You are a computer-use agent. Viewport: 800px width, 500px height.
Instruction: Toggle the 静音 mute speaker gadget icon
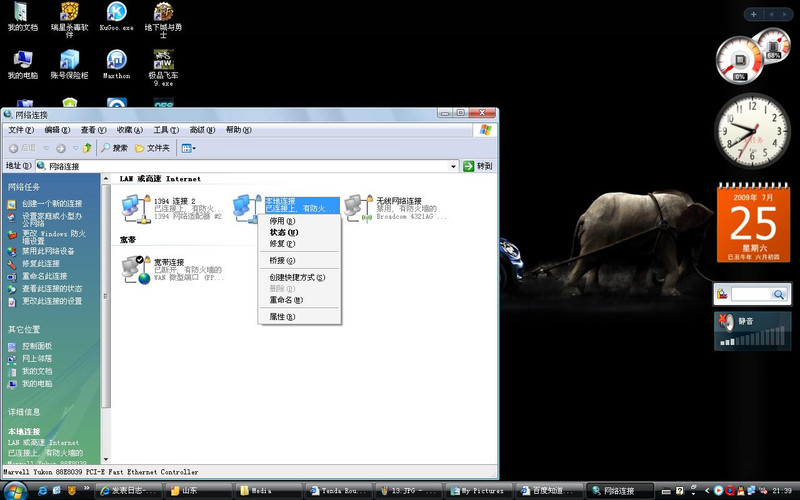click(726, 323)
